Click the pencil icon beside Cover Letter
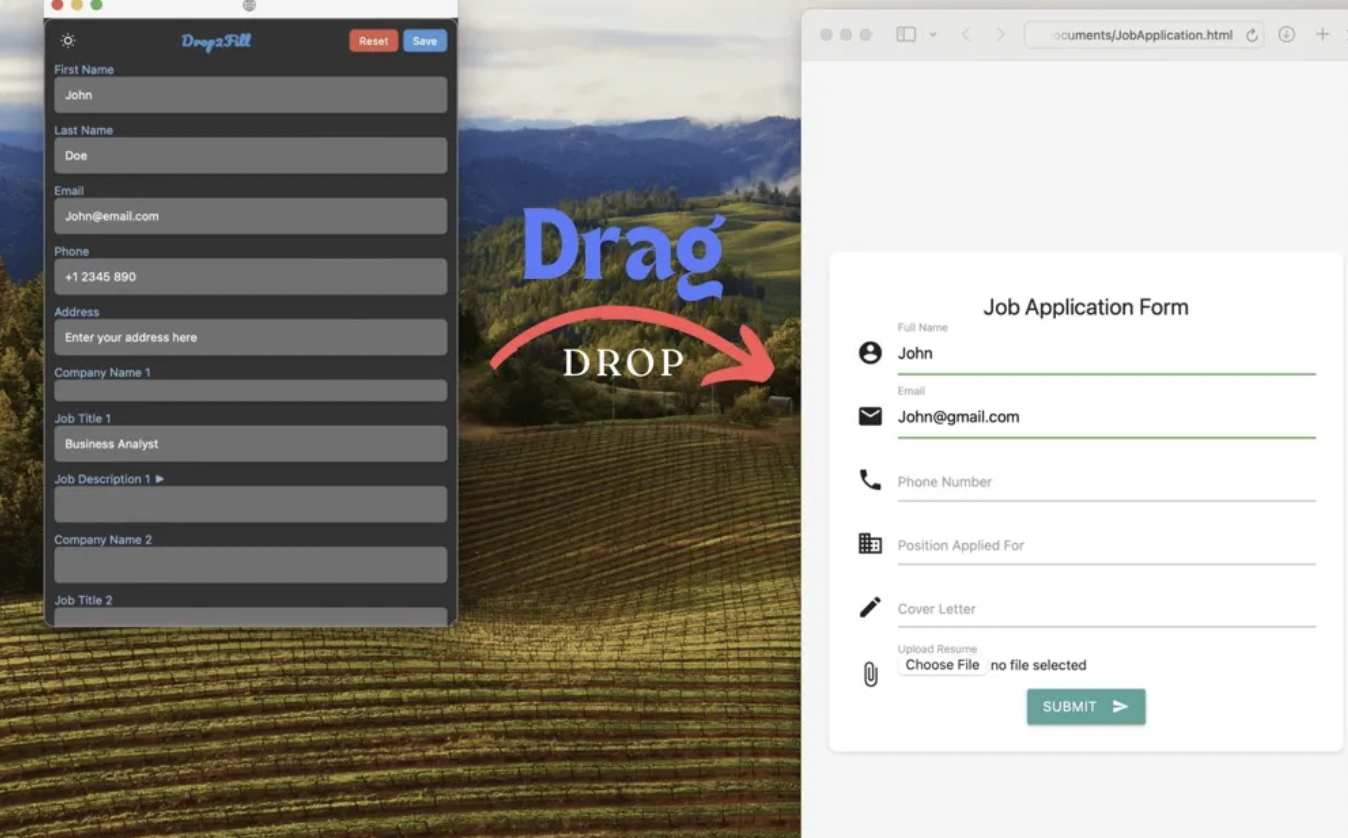The height and width of the screenshot is (838, 1348). [x=870, y=607]
